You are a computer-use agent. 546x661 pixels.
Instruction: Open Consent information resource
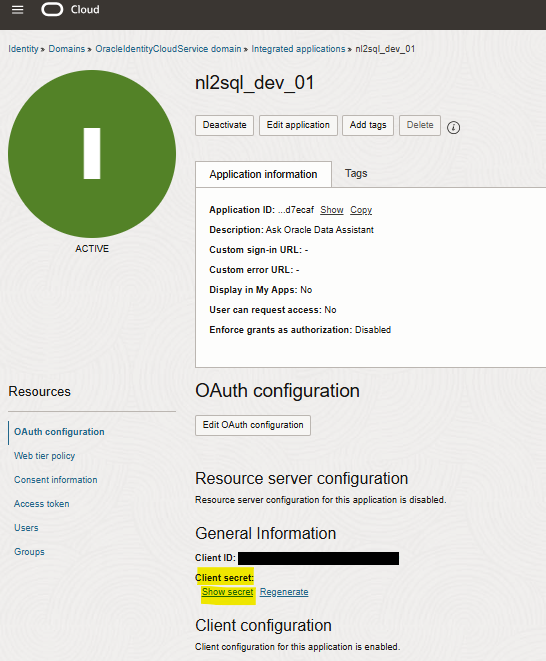[56, 480]
